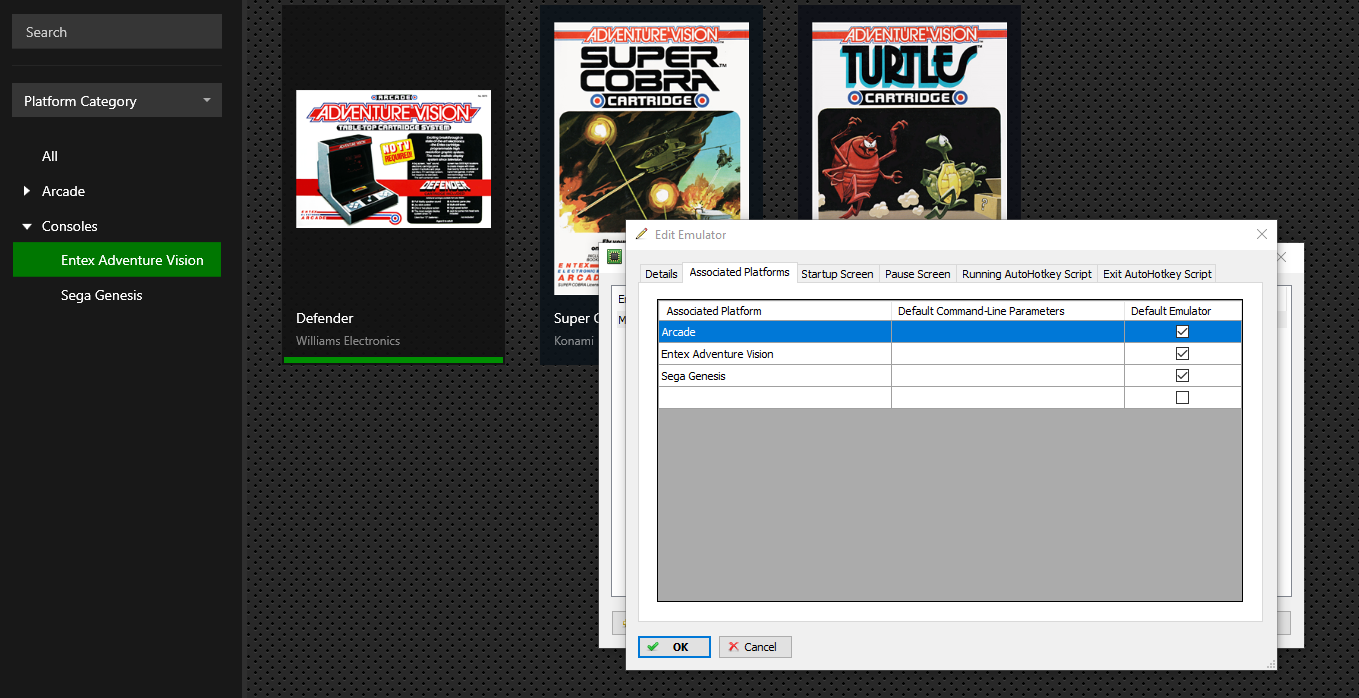Click Arcade's command-line parameters cell

point(1008,332)
